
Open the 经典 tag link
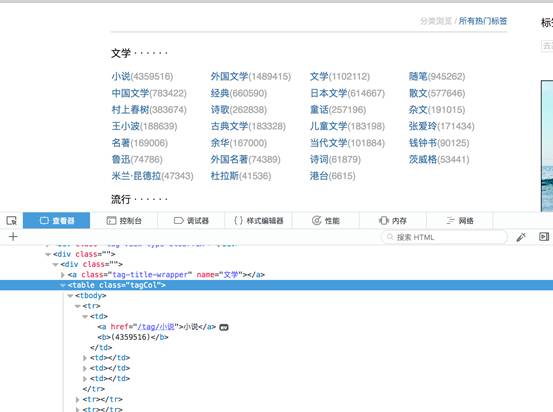click(220, 93)
